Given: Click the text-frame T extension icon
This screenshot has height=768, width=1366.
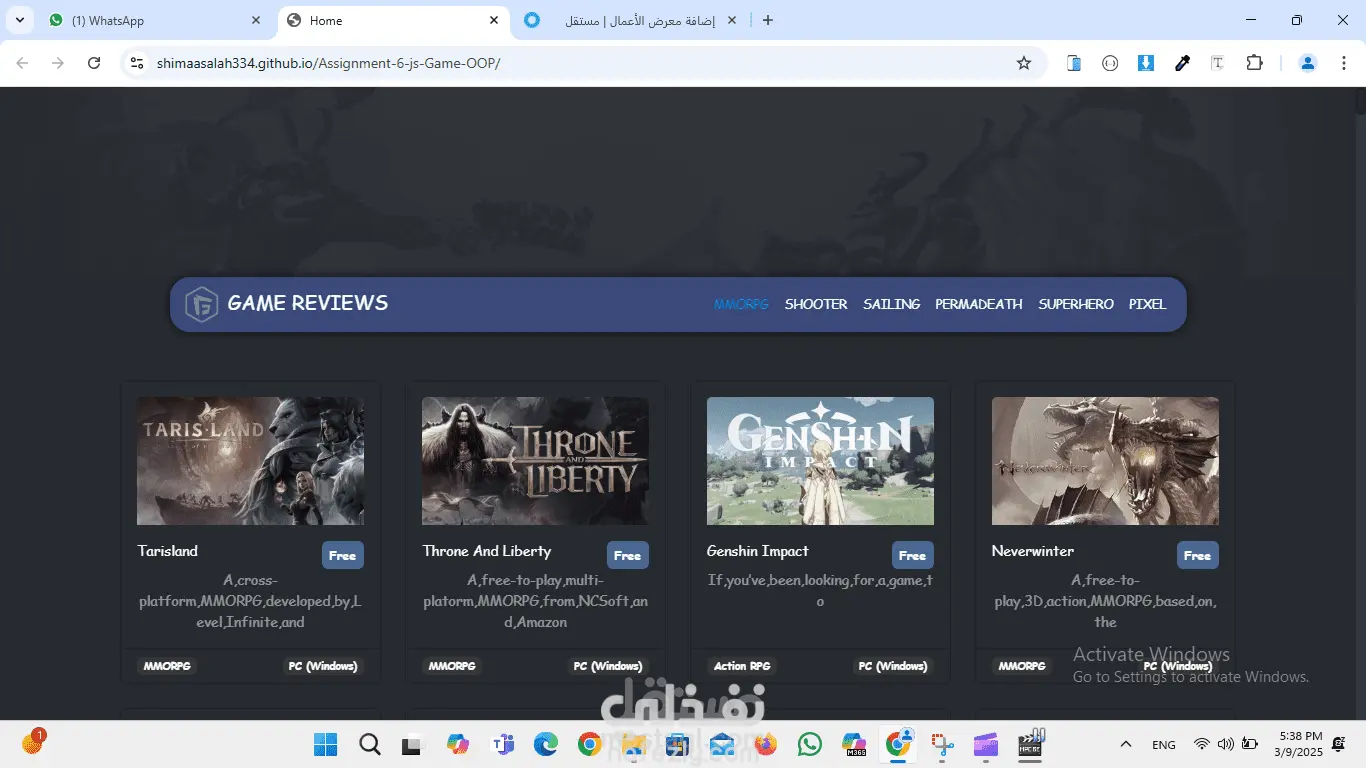Looking at the screenshot, I should pyautogui.click(x=1218, y=63).
